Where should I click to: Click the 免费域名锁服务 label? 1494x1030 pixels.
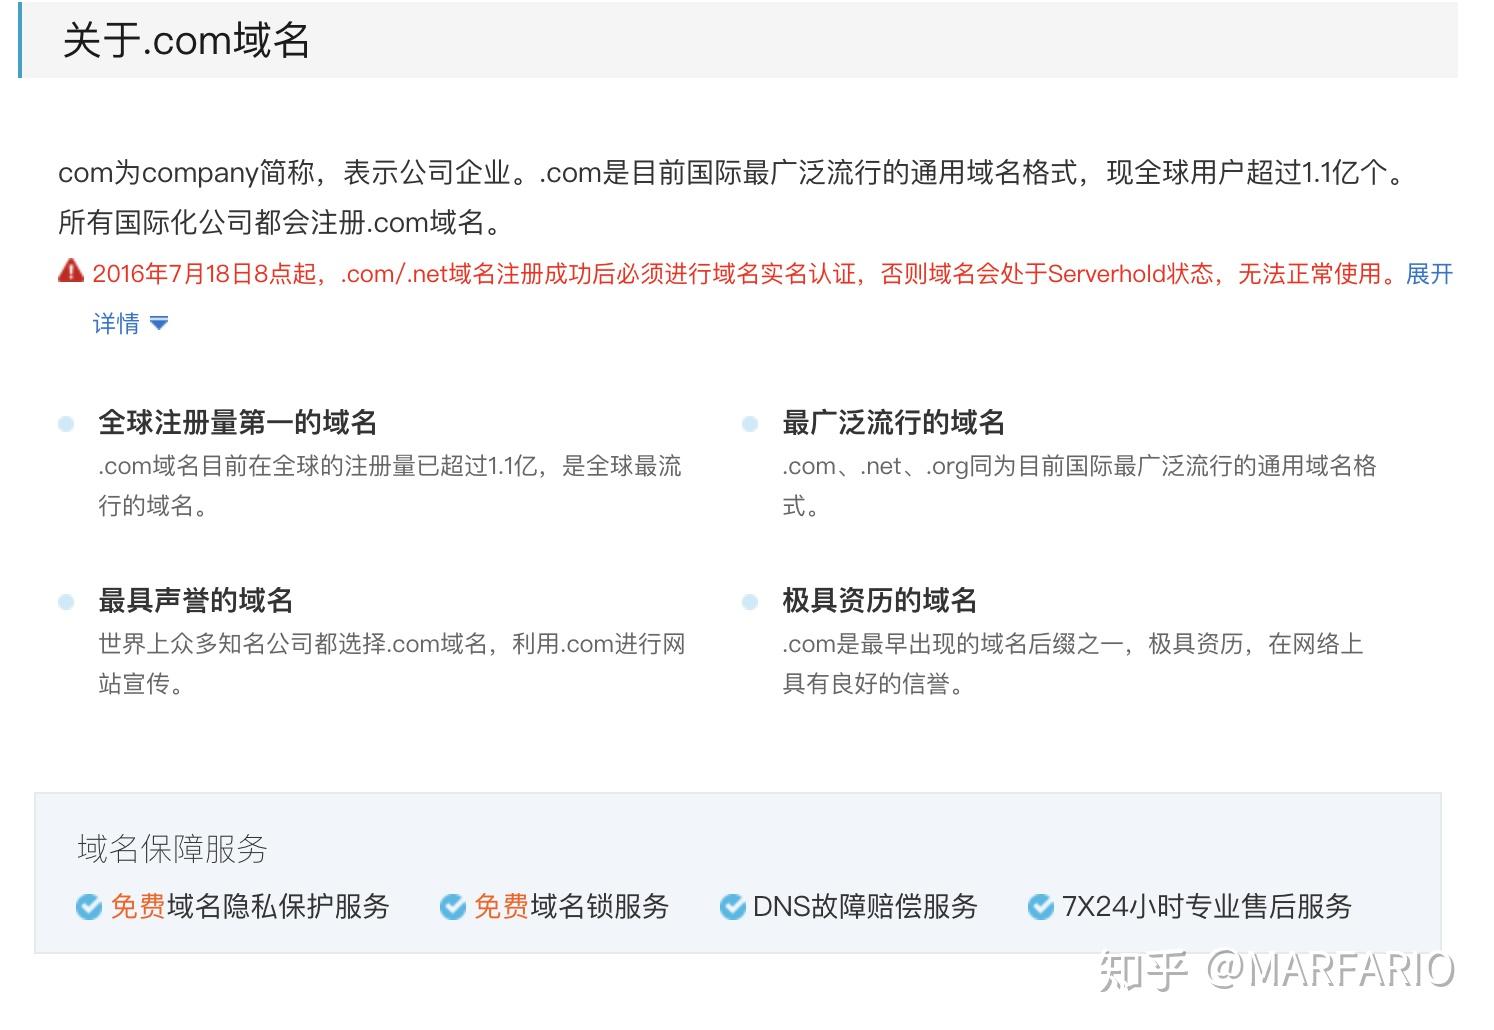(572, 907)
